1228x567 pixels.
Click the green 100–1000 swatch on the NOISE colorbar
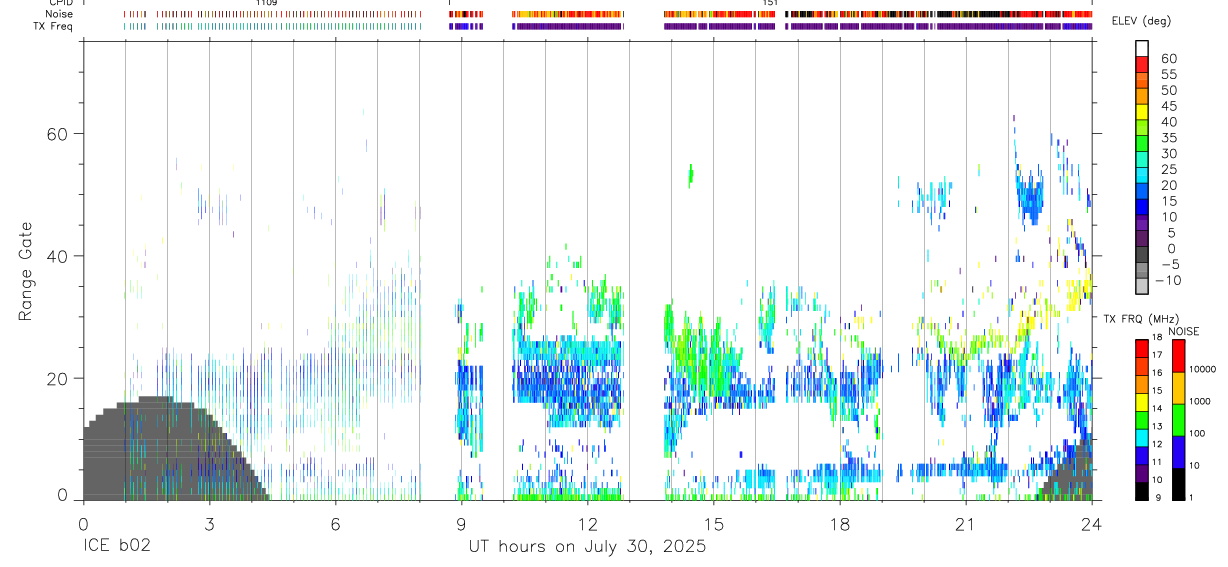click(x=1177, y=419)
